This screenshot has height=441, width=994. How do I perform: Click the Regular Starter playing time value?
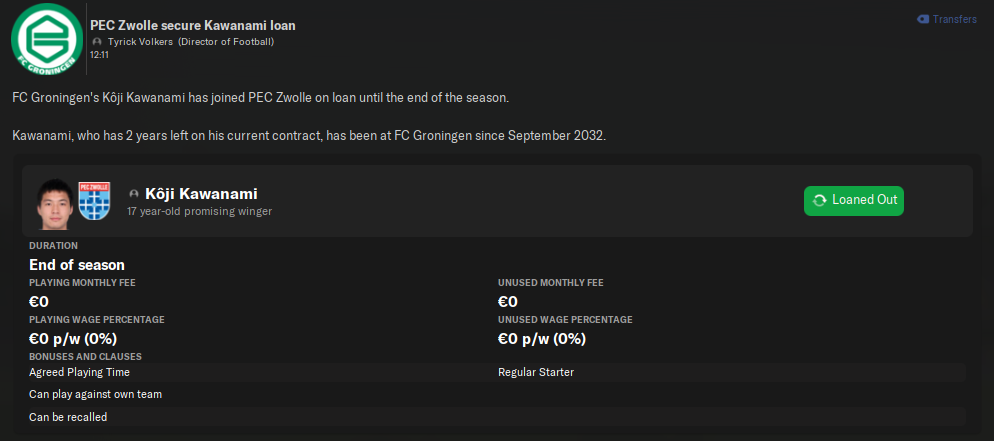pyautogui.click(x=535, y=372)
